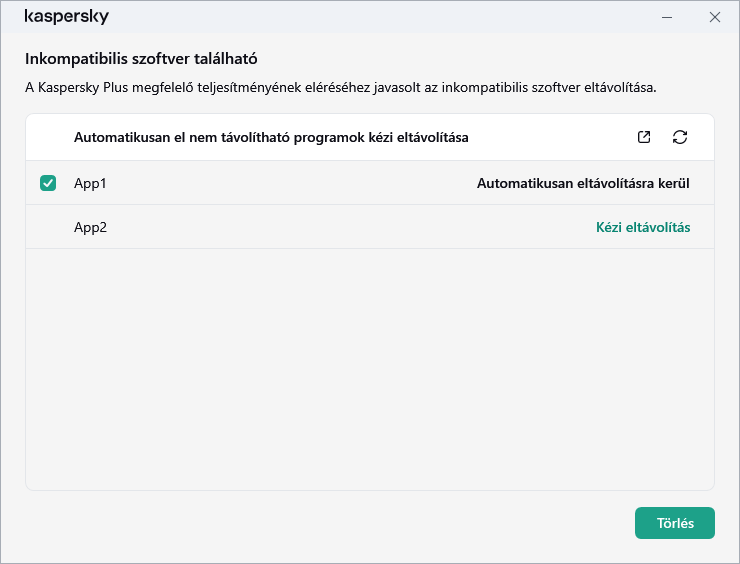740x564 pixels.
Task: Refresh the incompatible software list
Action: click(680, 137)
